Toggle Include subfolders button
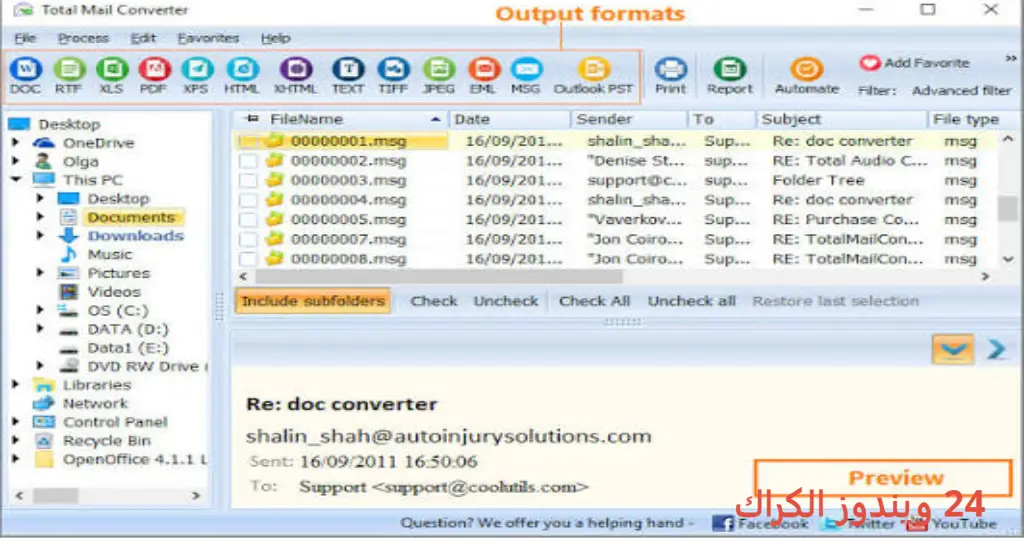Screen dimensions: 1024x538 [313, 301]
